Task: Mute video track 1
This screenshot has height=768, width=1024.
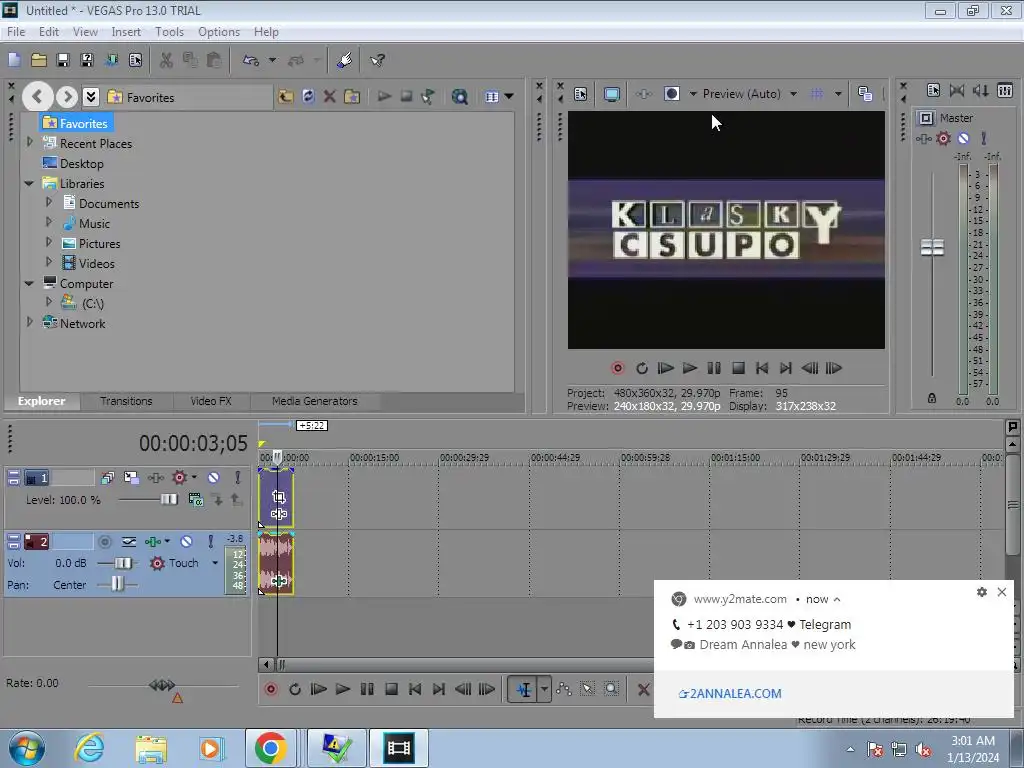Action: pos(214,478)
